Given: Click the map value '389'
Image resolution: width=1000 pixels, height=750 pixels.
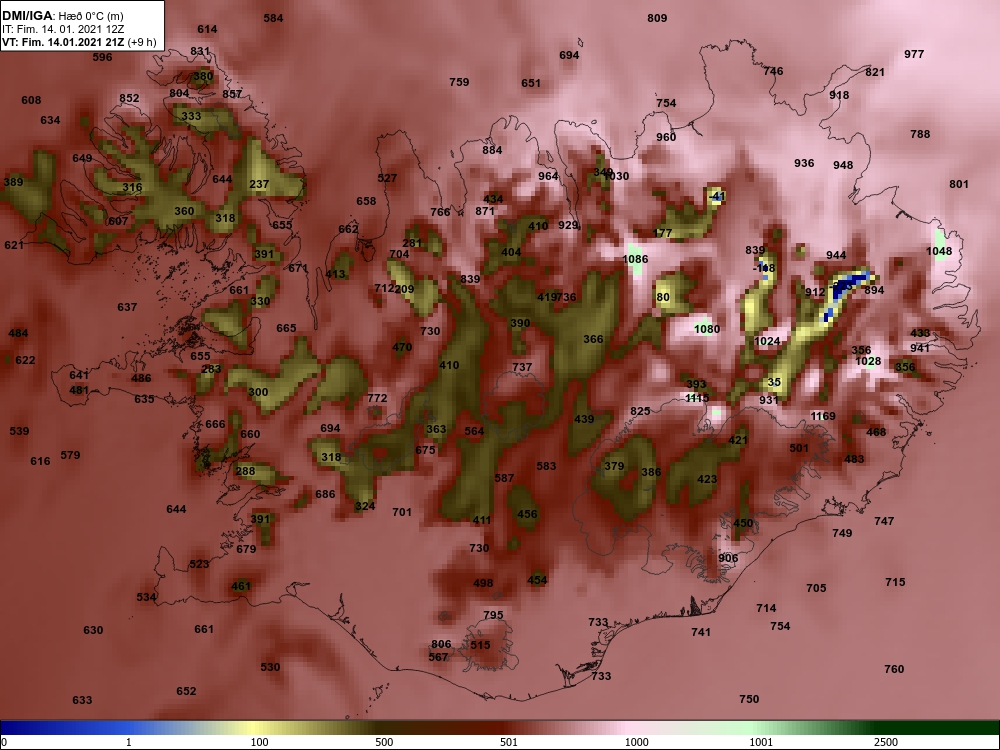Looking at the screenshot, I should (x=13, y=182).
